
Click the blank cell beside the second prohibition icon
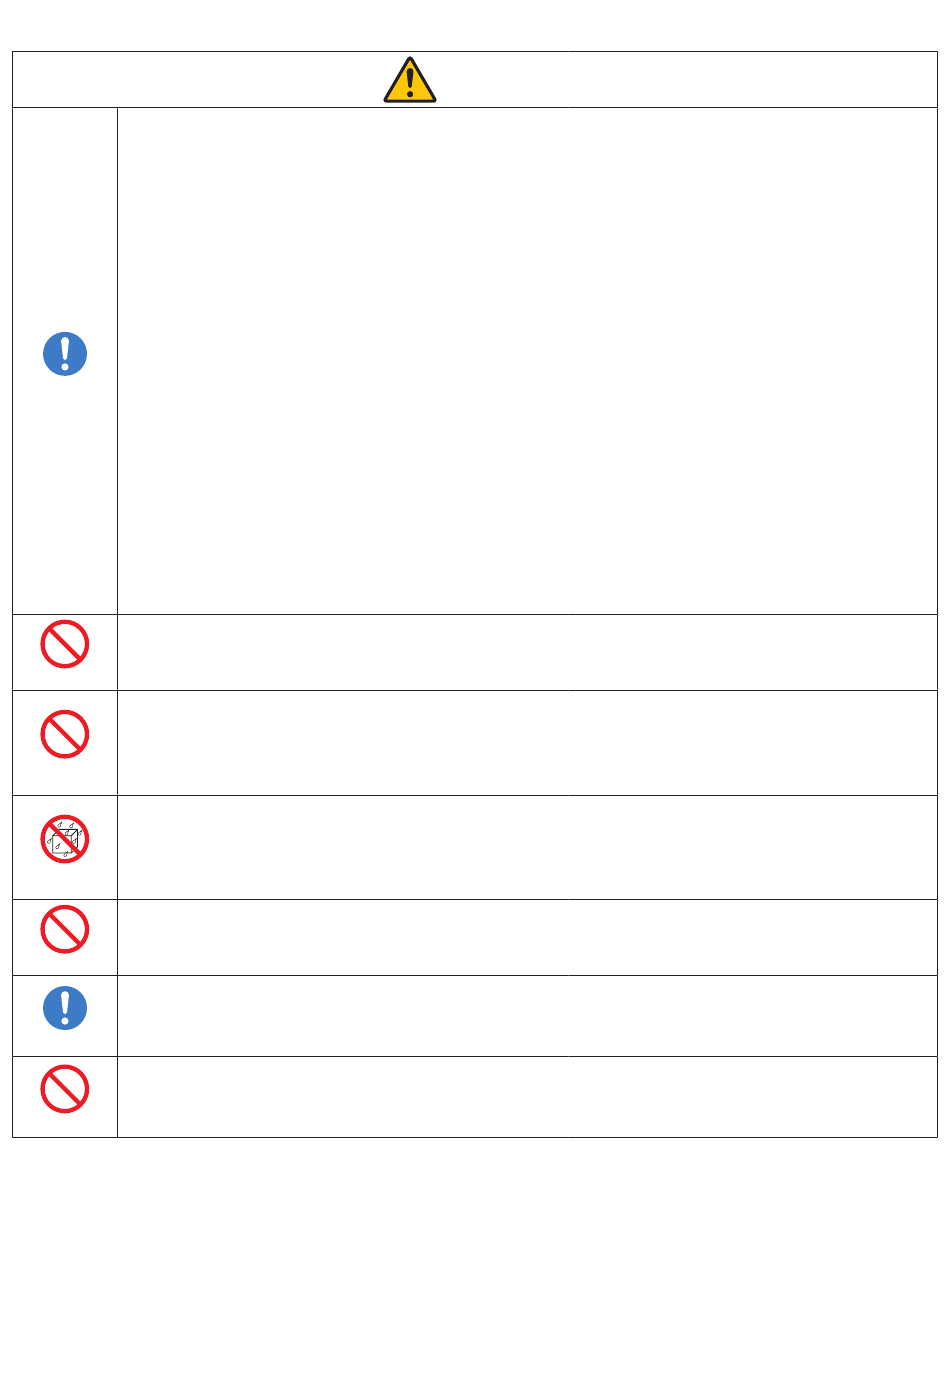[x=527, y=743]
